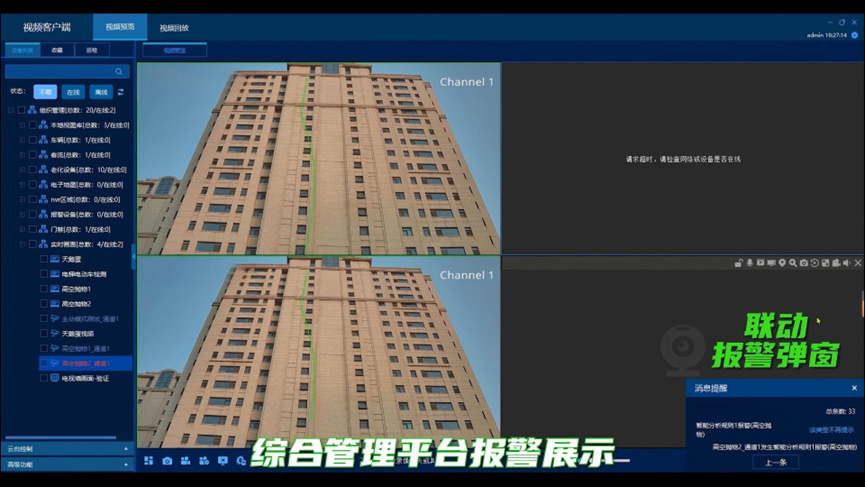Click the zoom magnifier in video pane toolbar

tap(793, 263)
